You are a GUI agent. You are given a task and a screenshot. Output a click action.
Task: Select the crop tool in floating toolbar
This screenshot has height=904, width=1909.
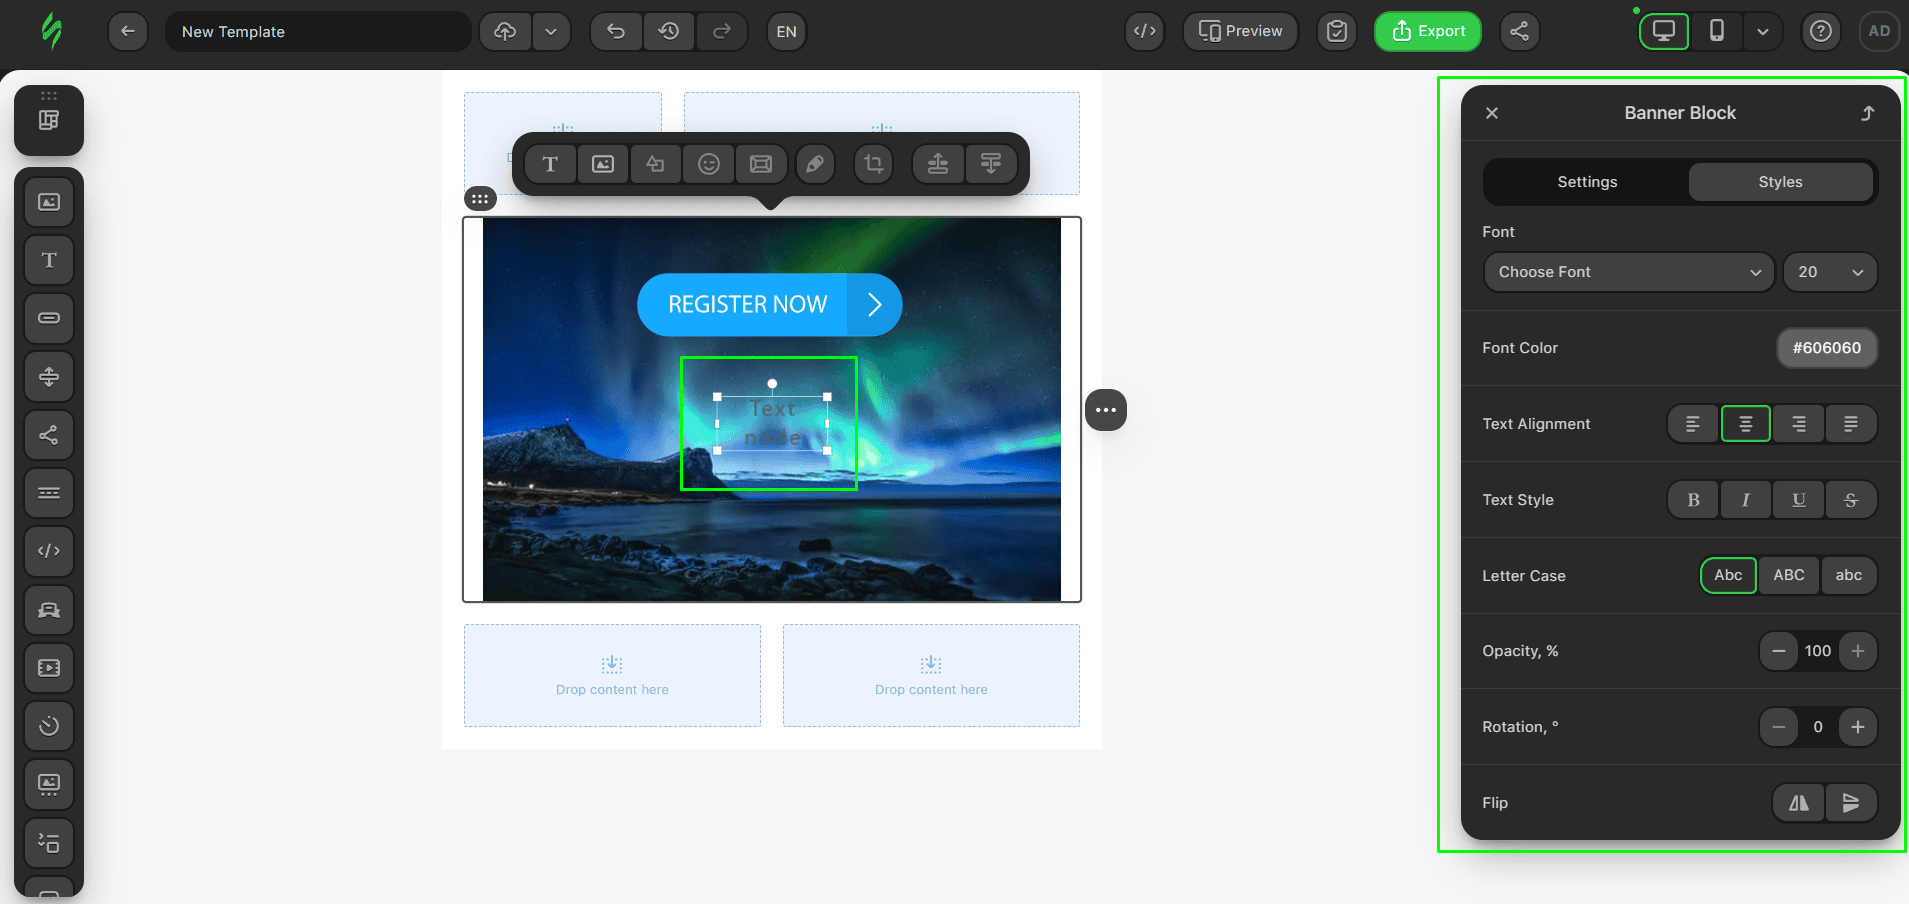click(x=873, y=164)
